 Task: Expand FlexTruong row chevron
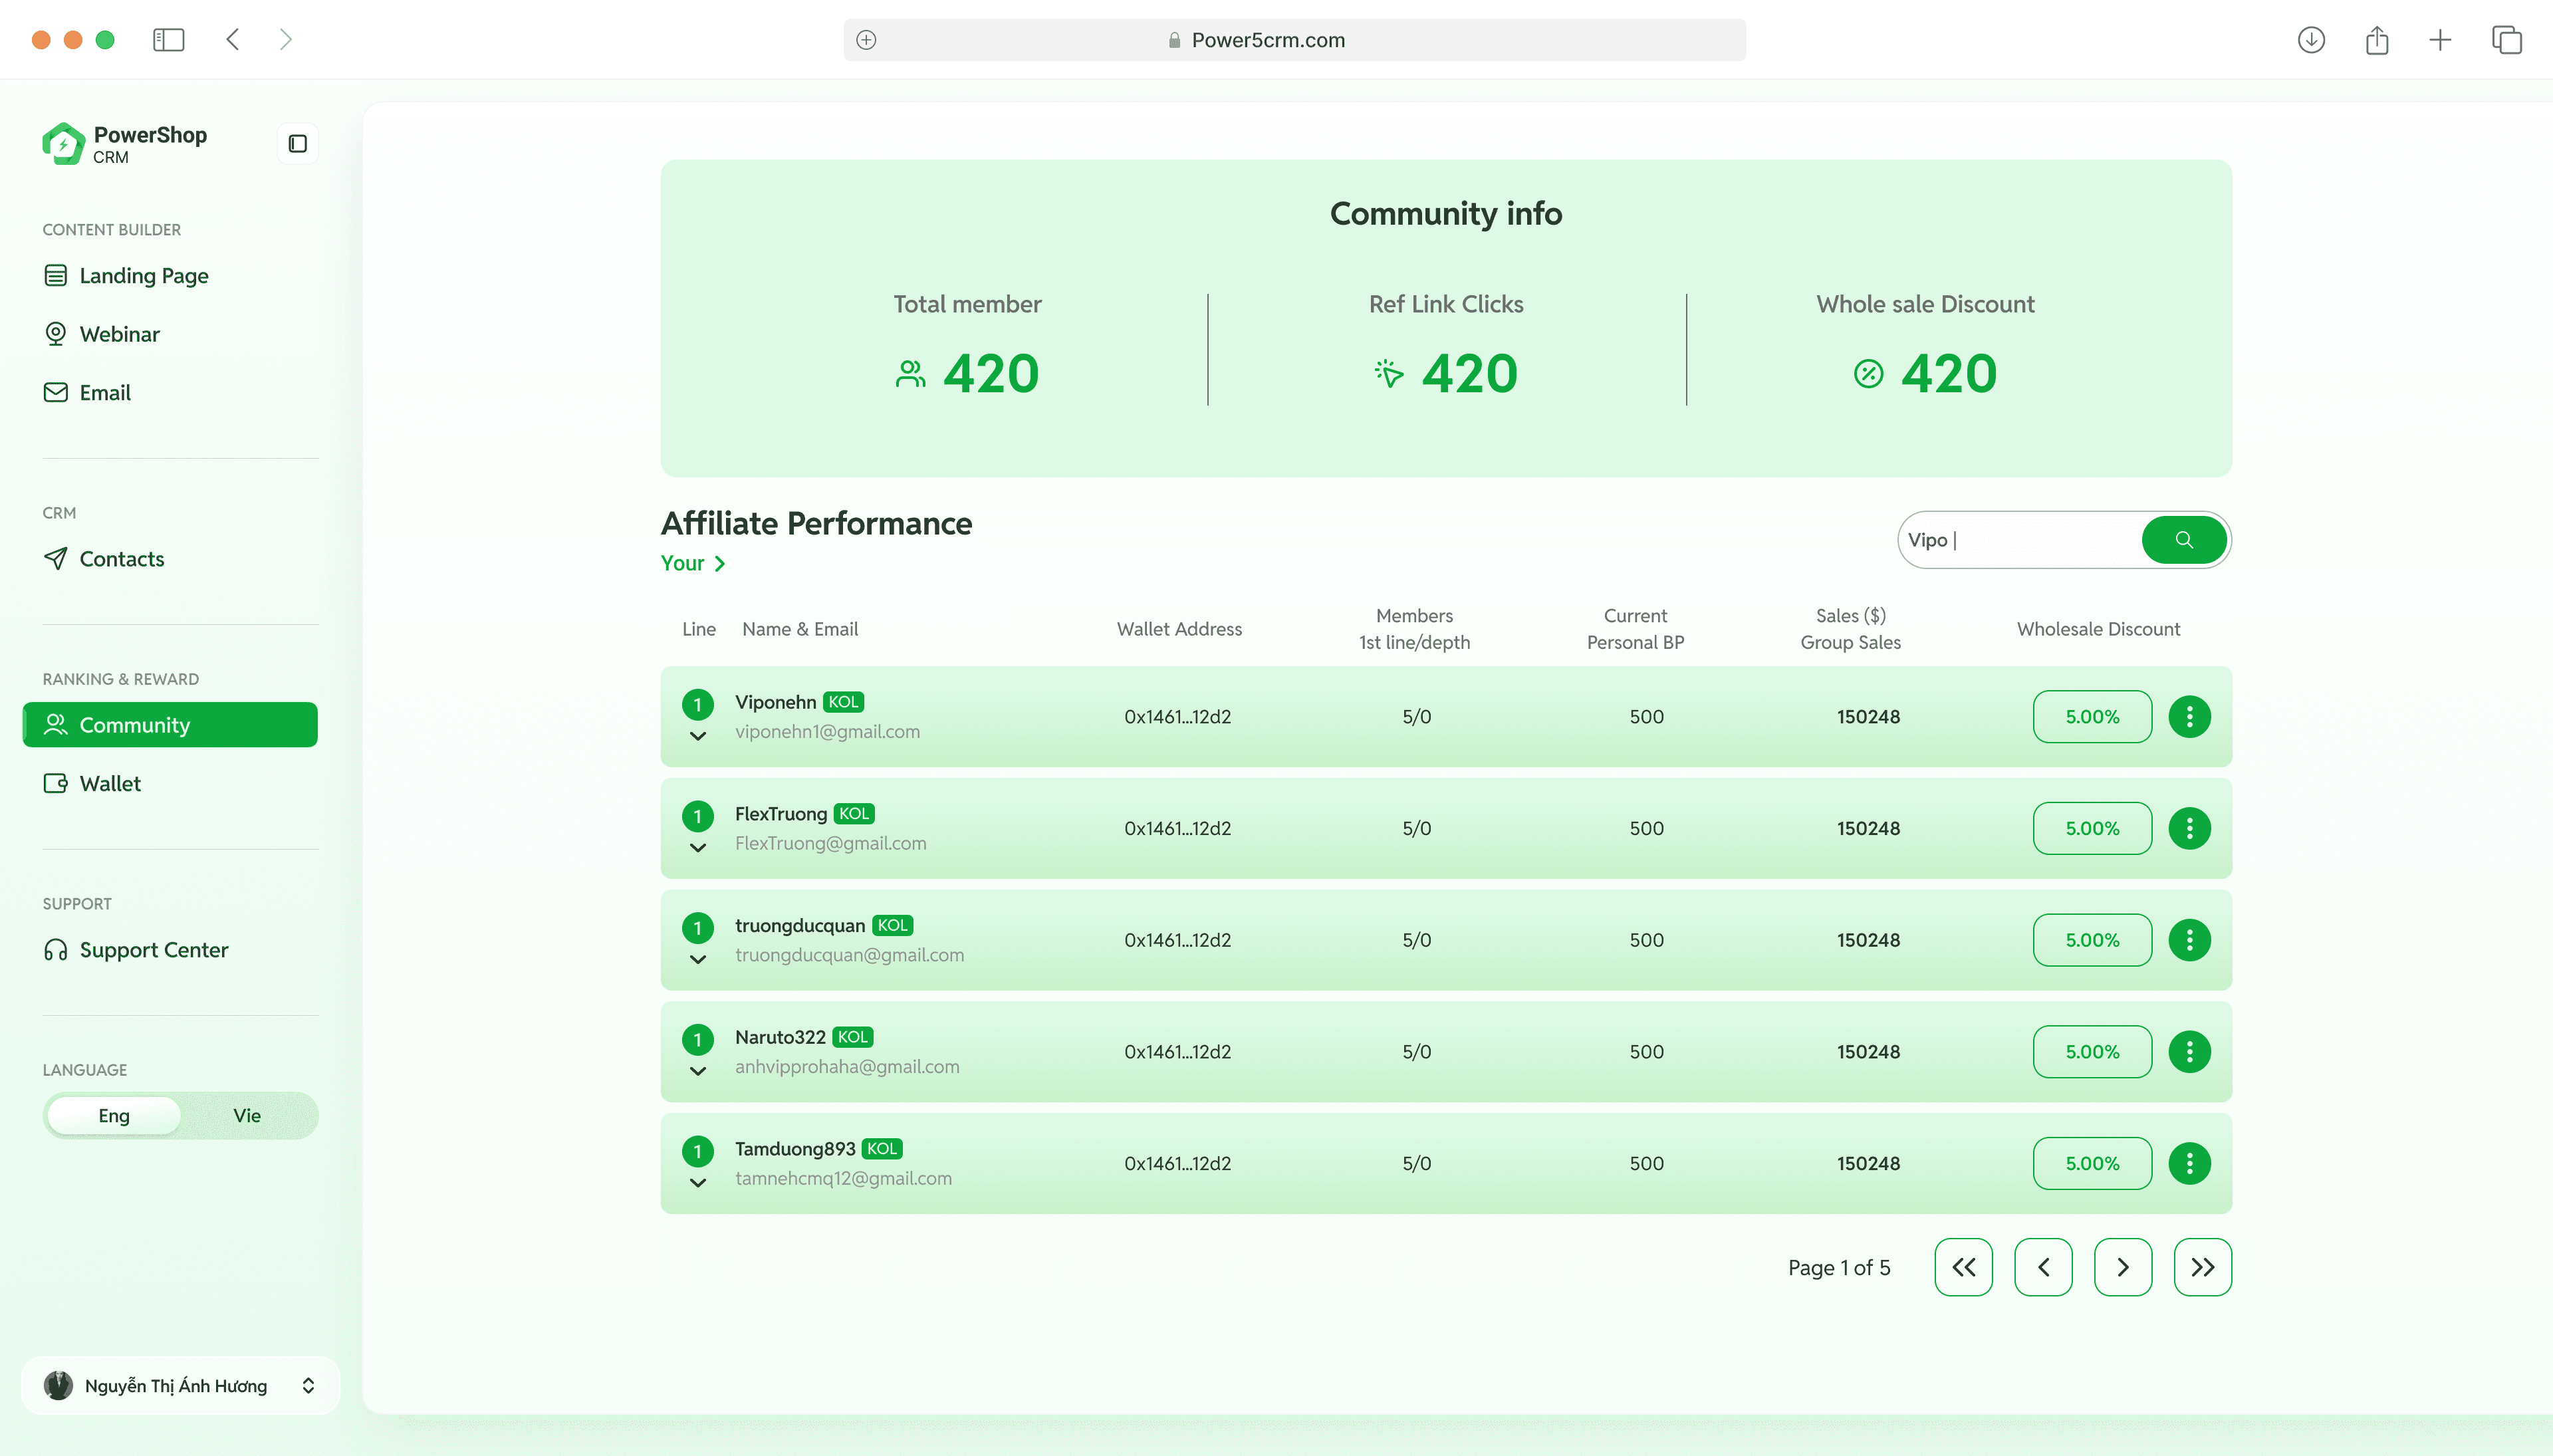(698, 848)
